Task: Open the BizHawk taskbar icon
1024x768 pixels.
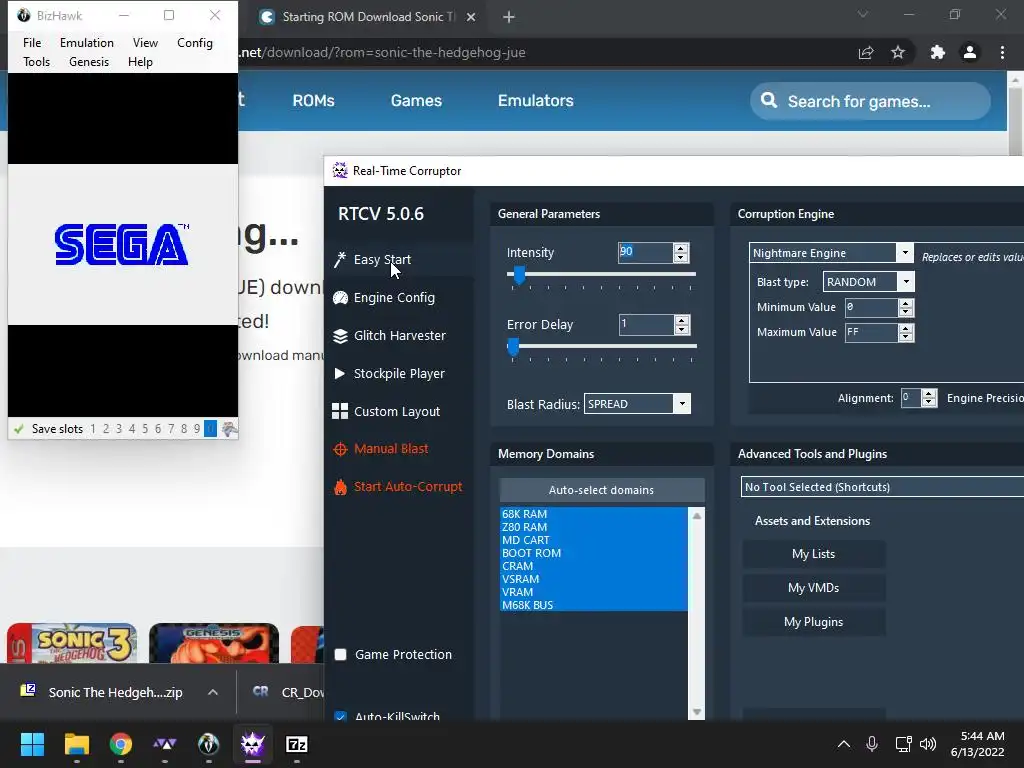Action: 208,744
